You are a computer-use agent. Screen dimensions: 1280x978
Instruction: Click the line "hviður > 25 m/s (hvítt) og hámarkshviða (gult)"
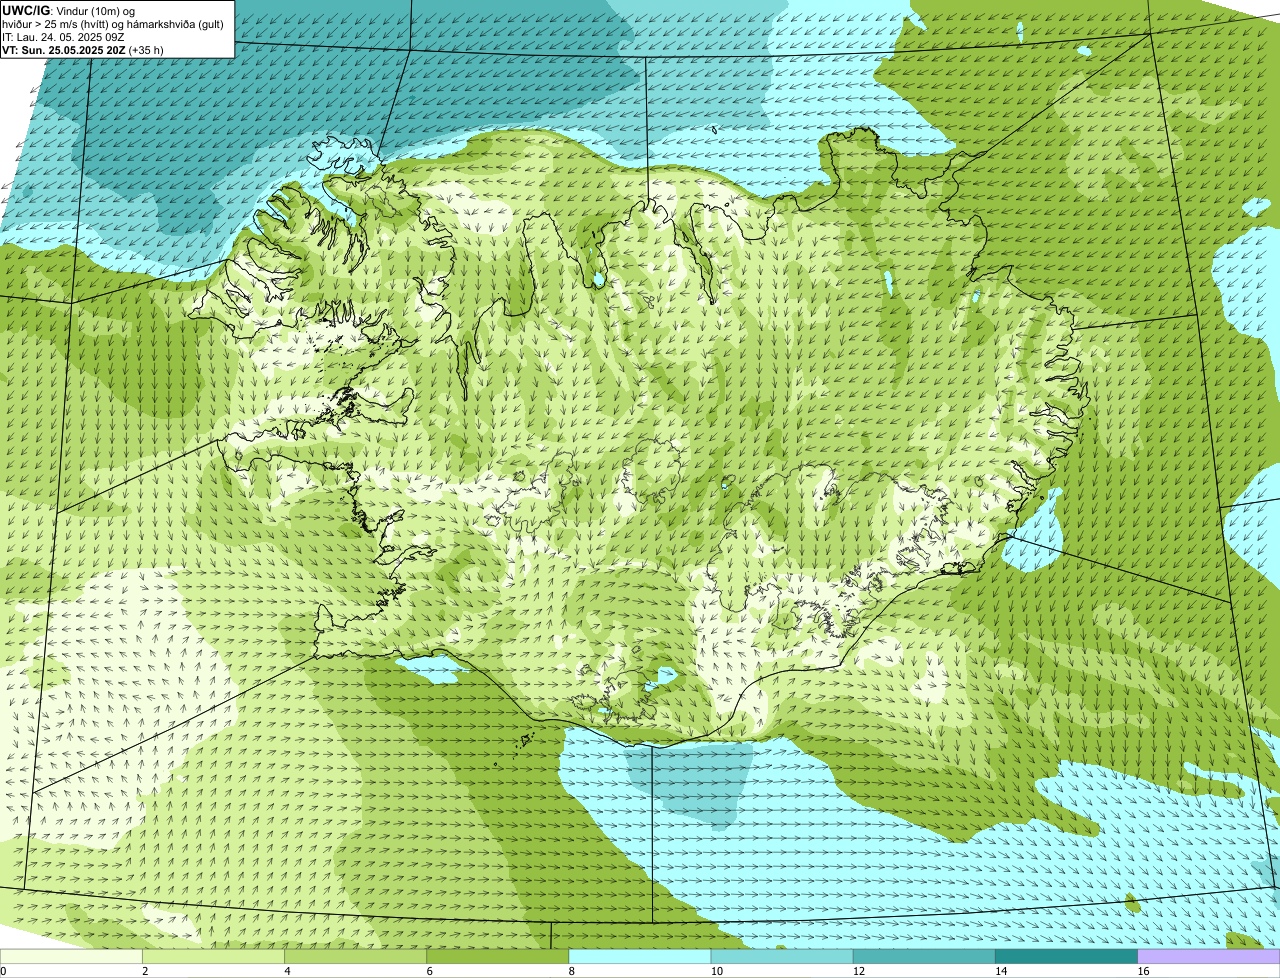coord(113,23)
